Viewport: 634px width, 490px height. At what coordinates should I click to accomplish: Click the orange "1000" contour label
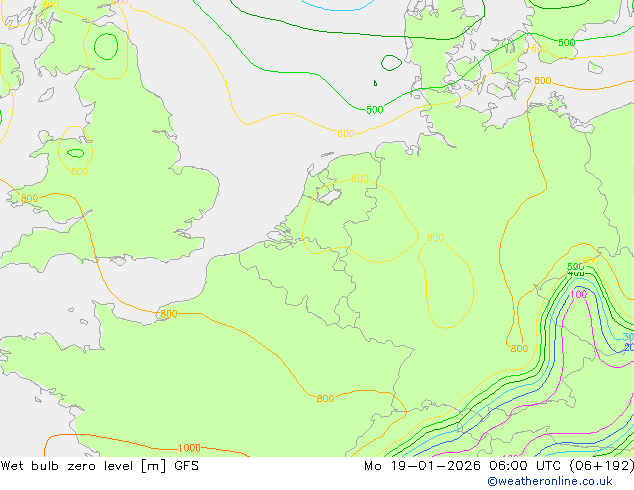pyautogui.click(x=189, y=448)
